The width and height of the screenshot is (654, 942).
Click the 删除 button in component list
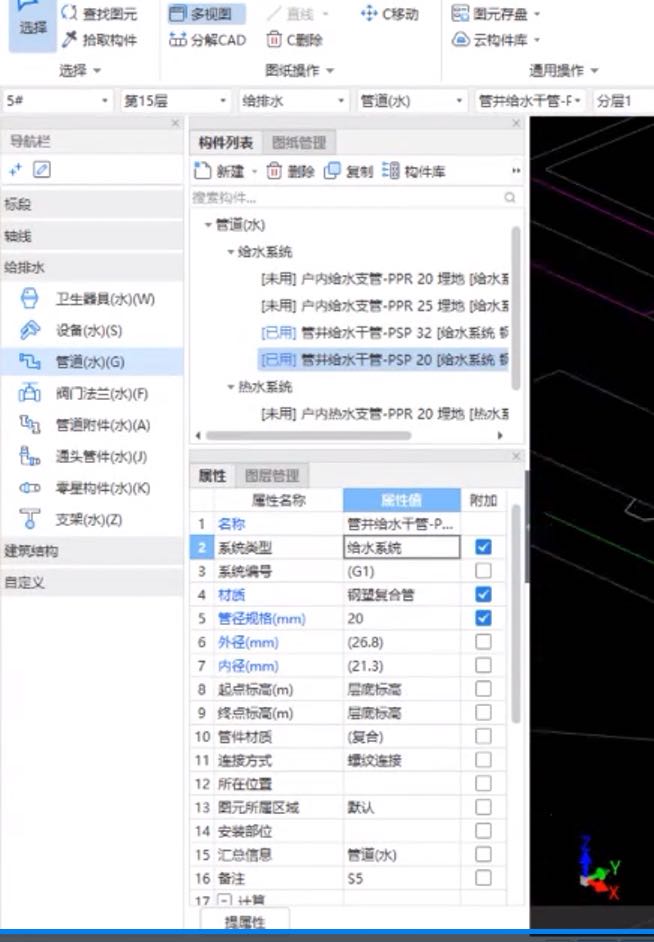point(291,171)
